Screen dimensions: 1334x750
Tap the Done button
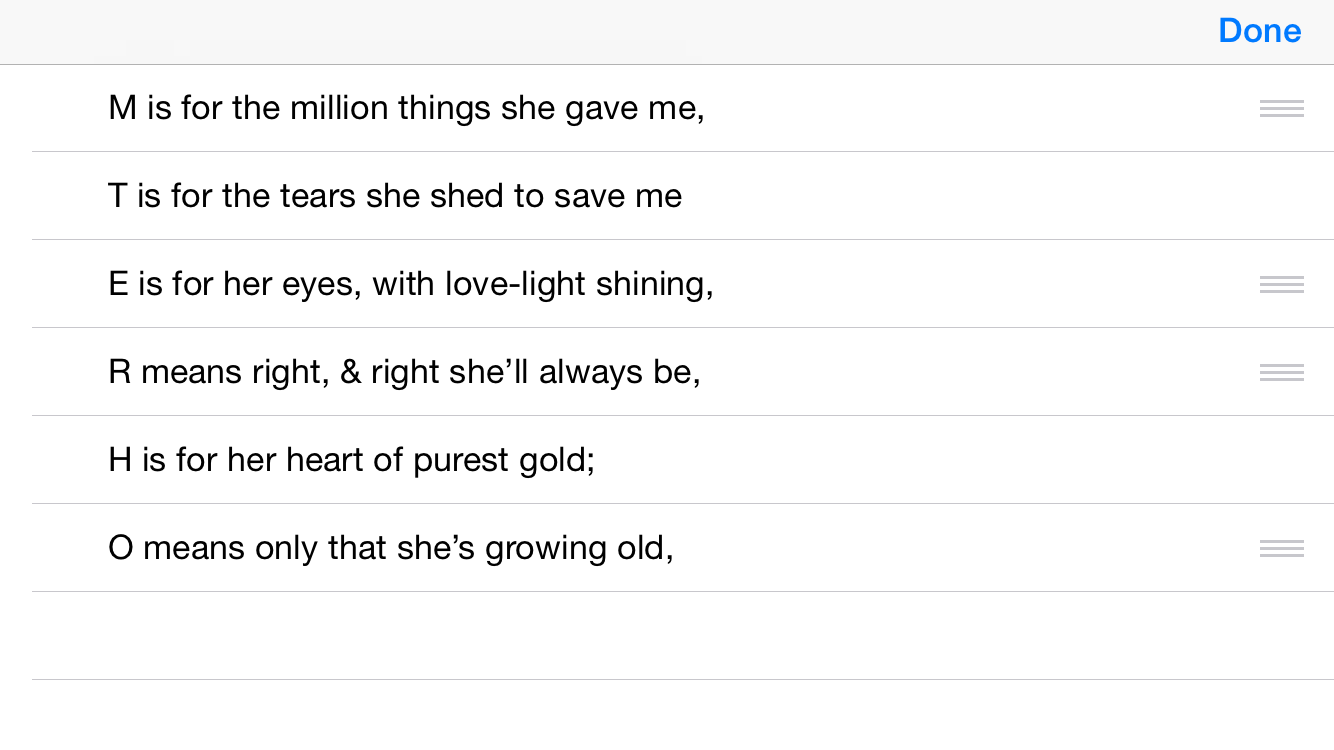[x=1259, y=31]
